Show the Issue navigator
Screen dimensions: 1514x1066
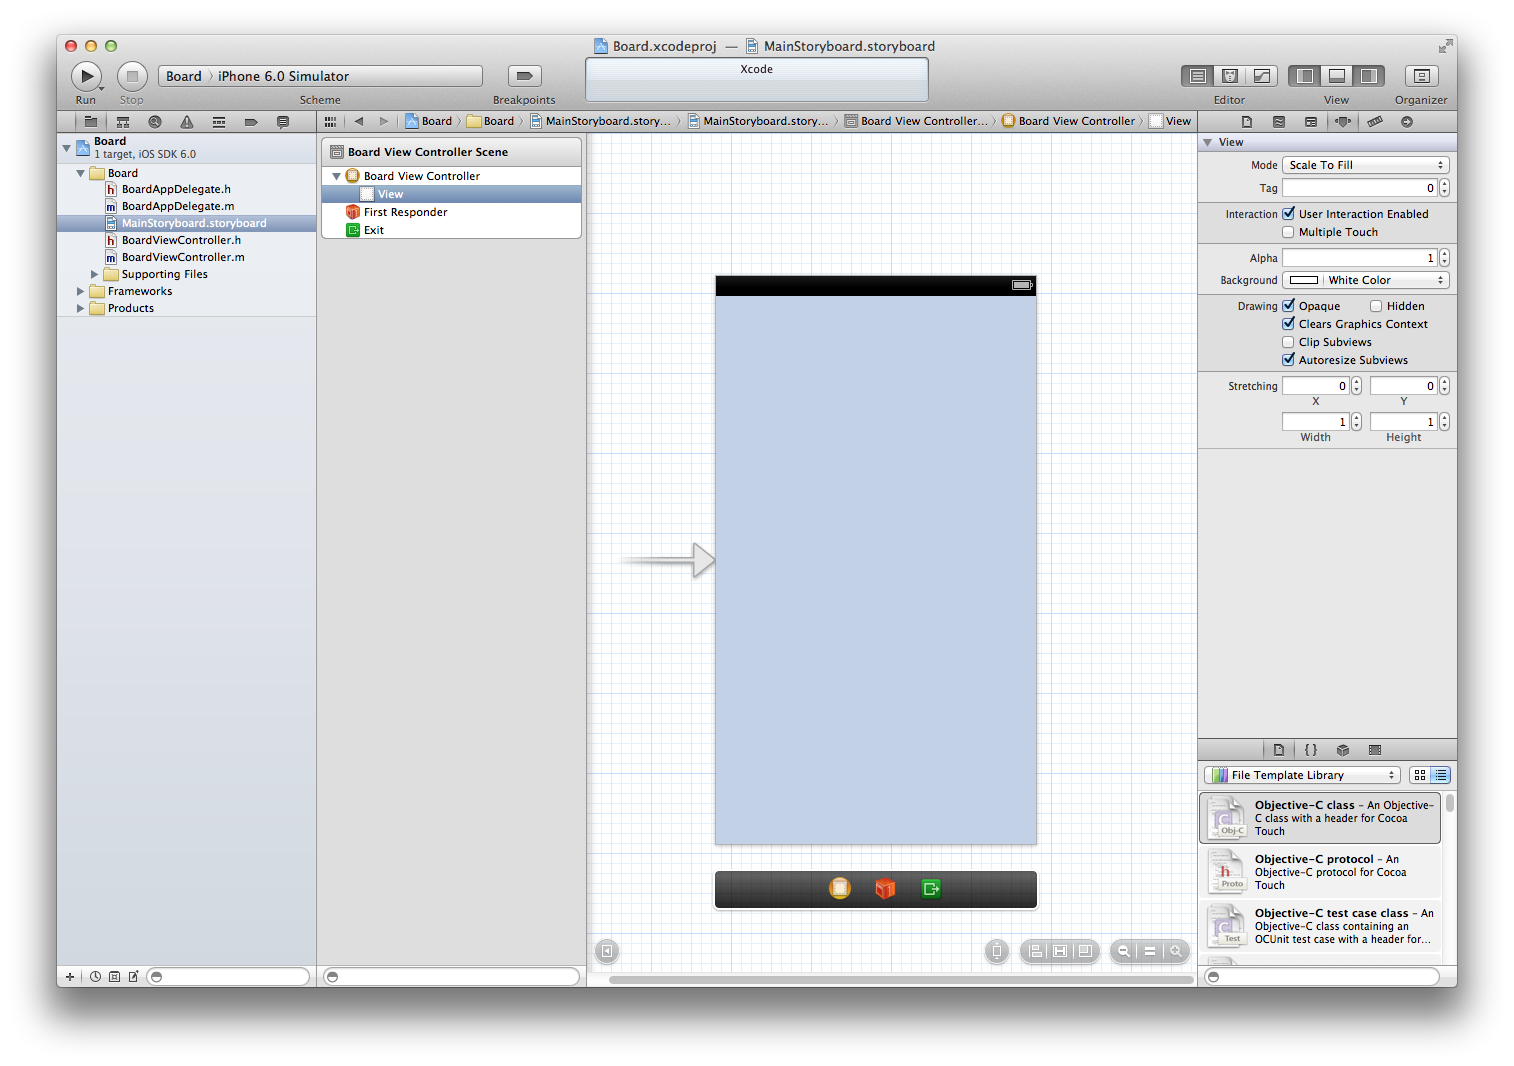[x=187, y=122]
